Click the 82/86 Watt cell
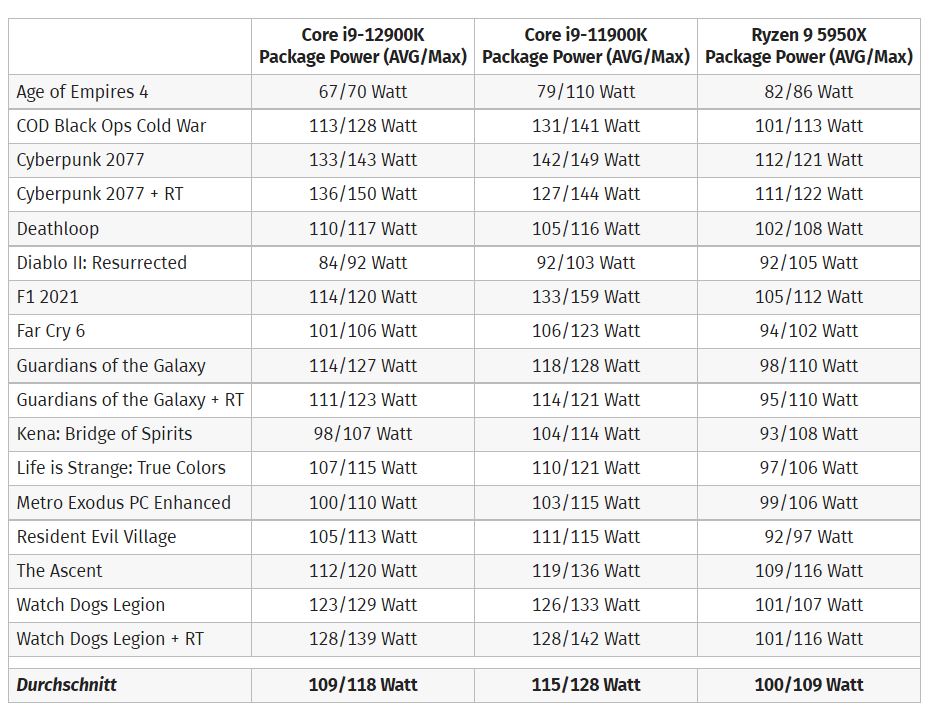Image resolution: width=929 pixels, height=722 pixels. click(x=809, y=92)
